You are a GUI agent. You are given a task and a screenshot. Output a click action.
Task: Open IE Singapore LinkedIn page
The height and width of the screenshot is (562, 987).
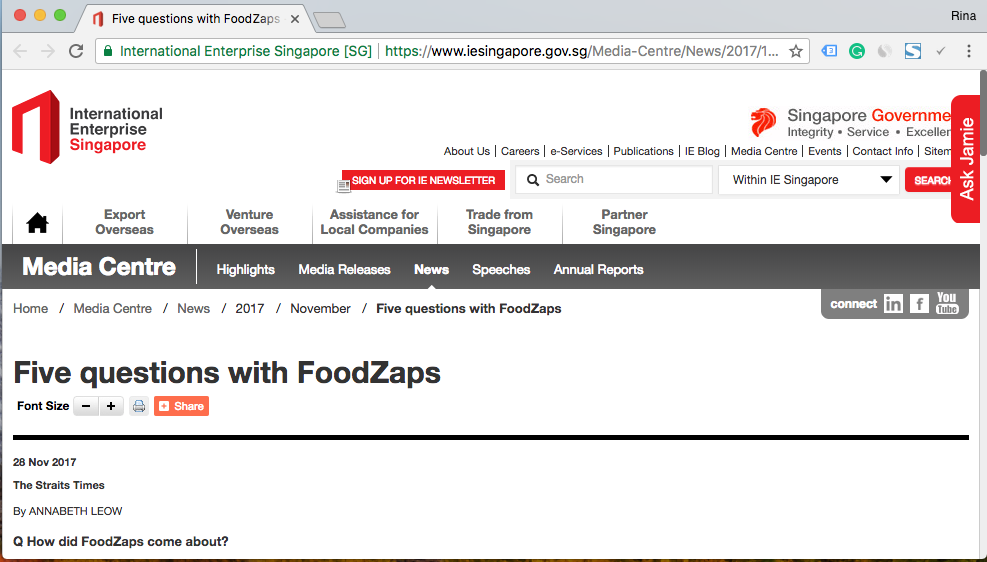[x=893, y=304]
